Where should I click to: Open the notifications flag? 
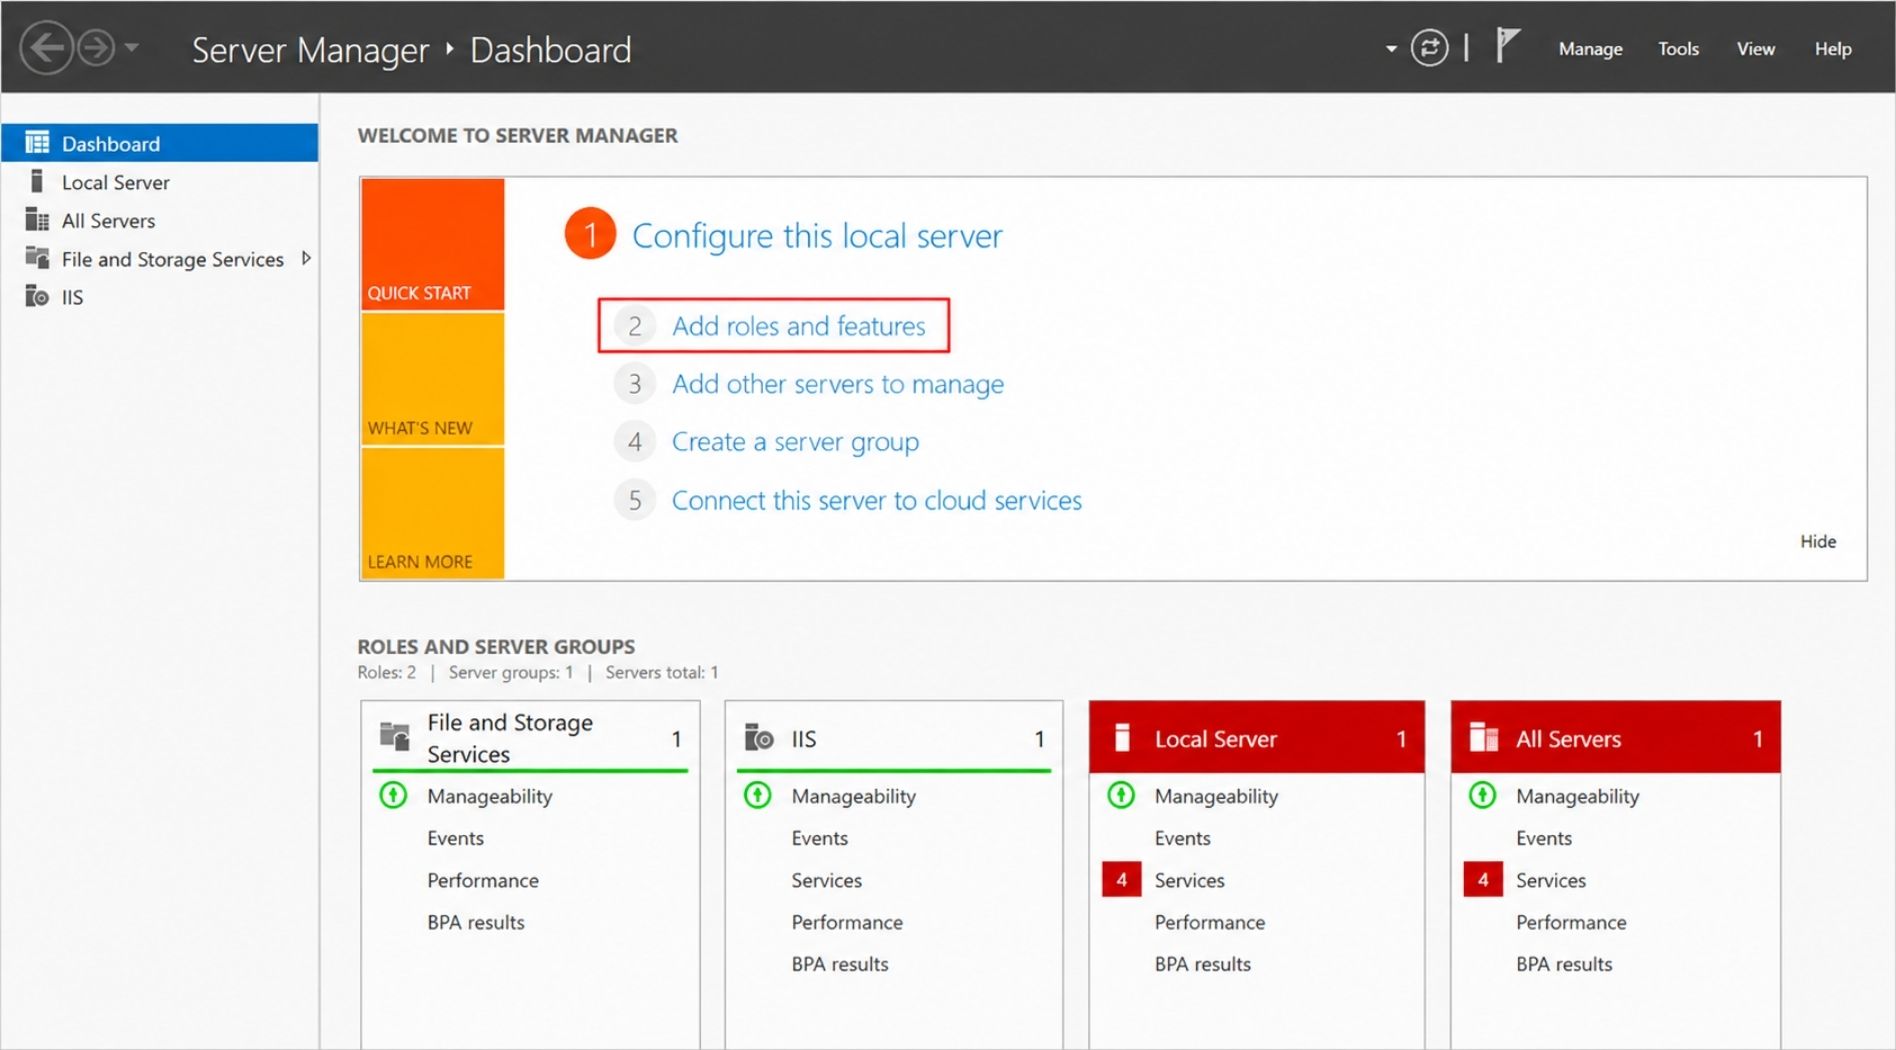[1507, 46]
